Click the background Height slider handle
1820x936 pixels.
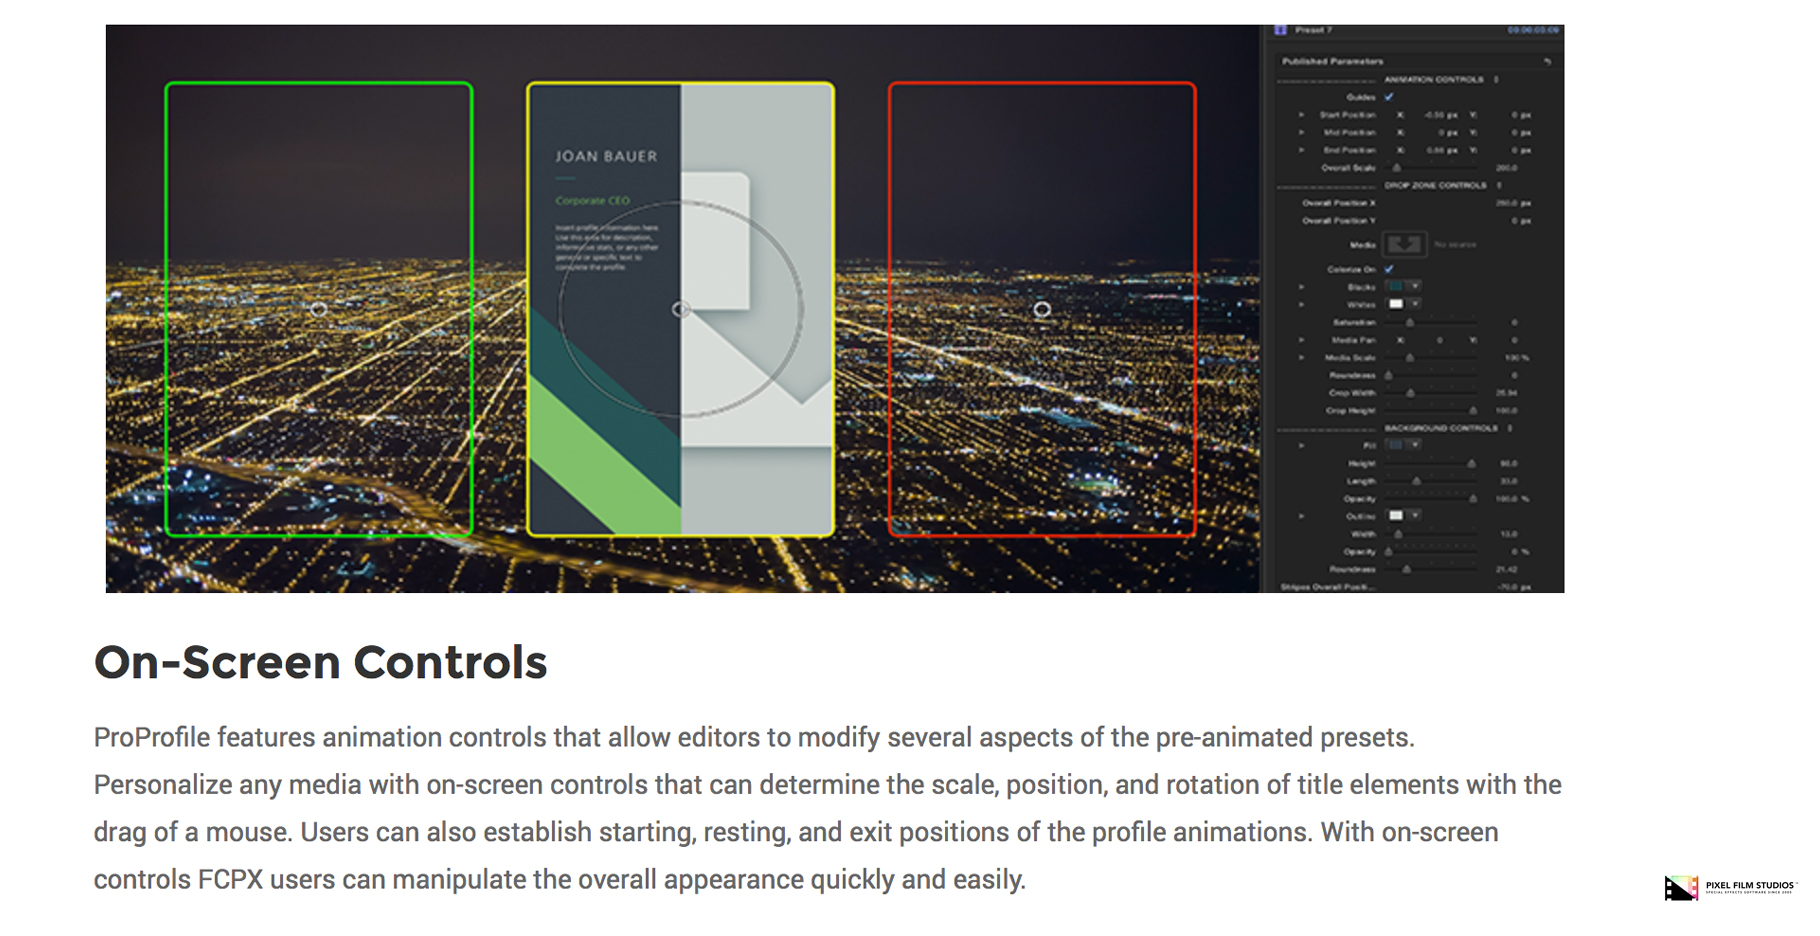click(x=1471, y=463)
